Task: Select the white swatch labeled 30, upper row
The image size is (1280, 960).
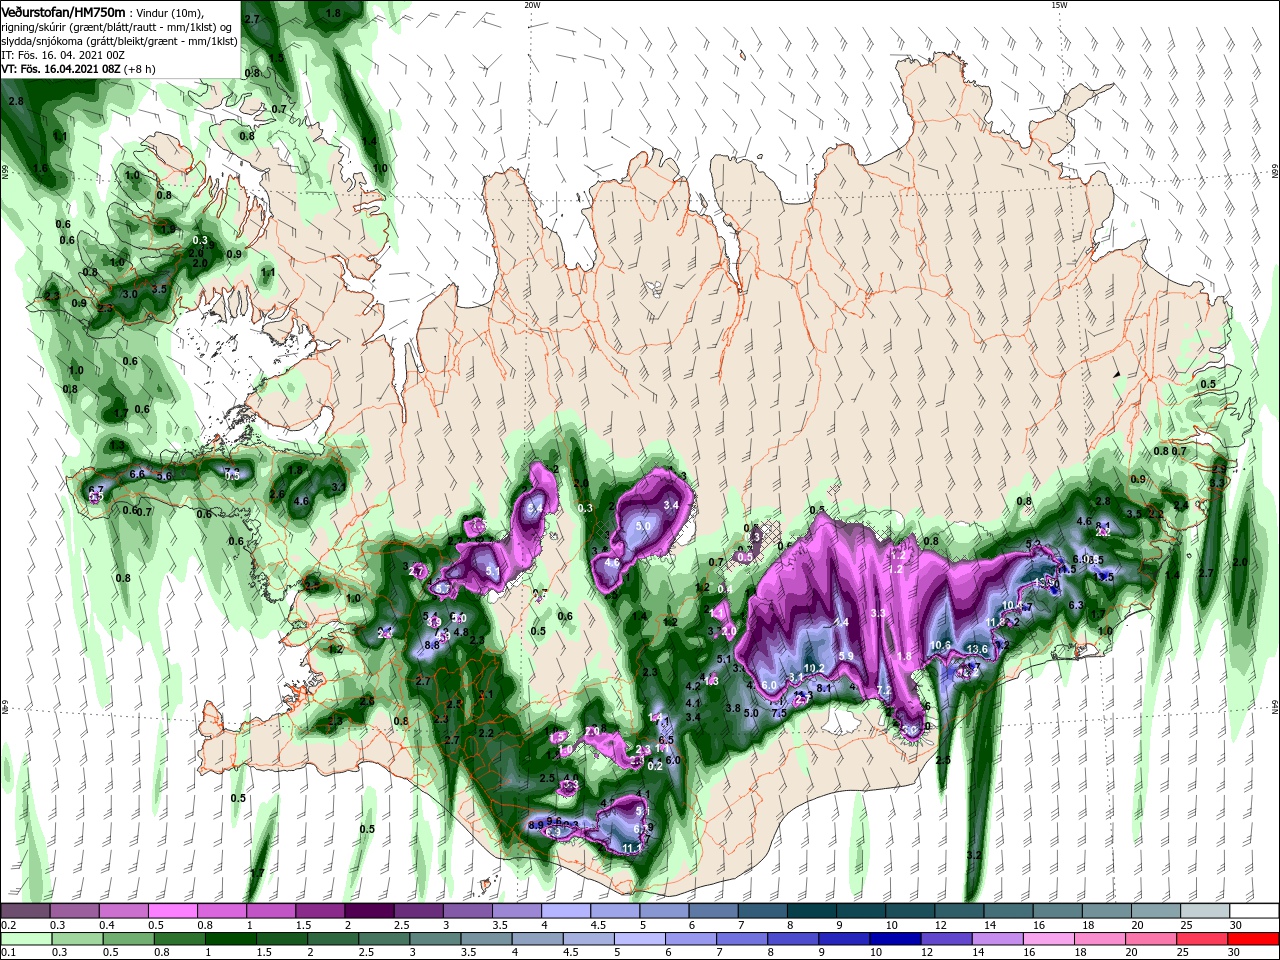Action: pos(1255,911)
